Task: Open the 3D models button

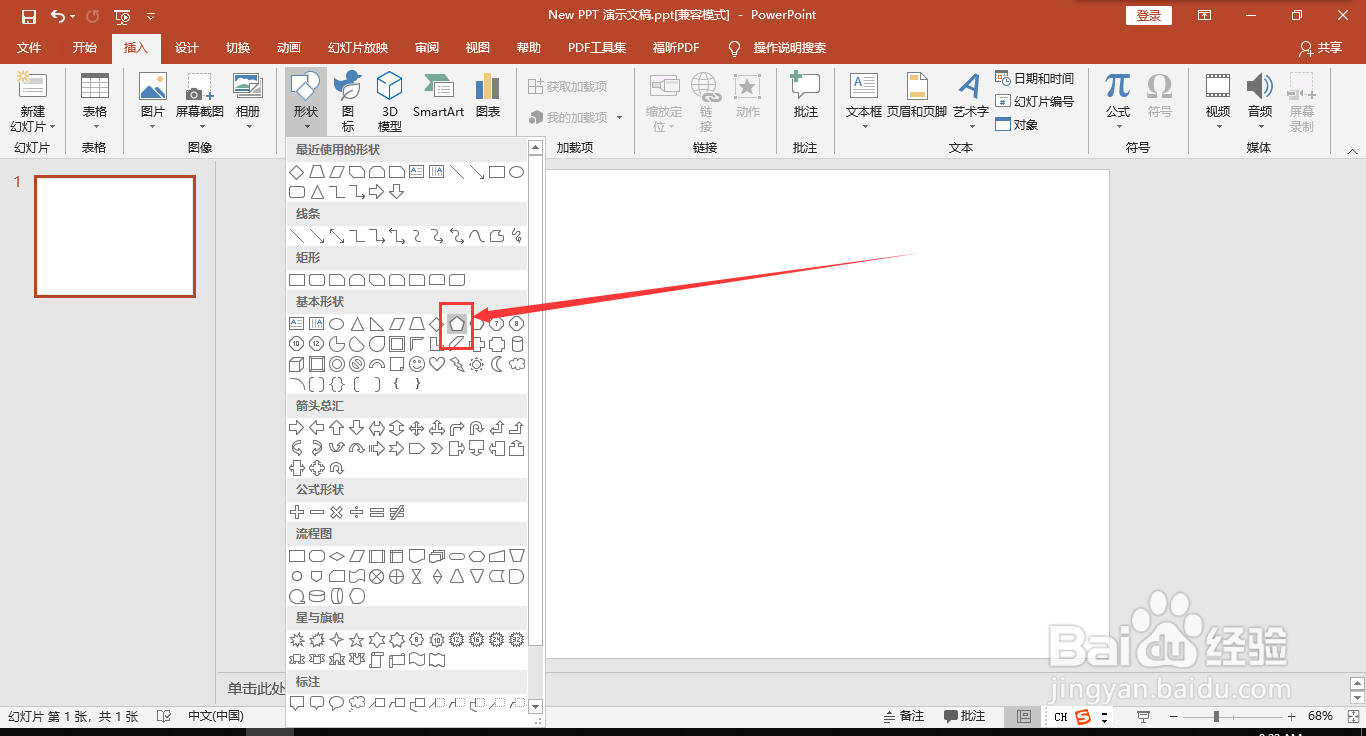Action: tap(389, 101)
